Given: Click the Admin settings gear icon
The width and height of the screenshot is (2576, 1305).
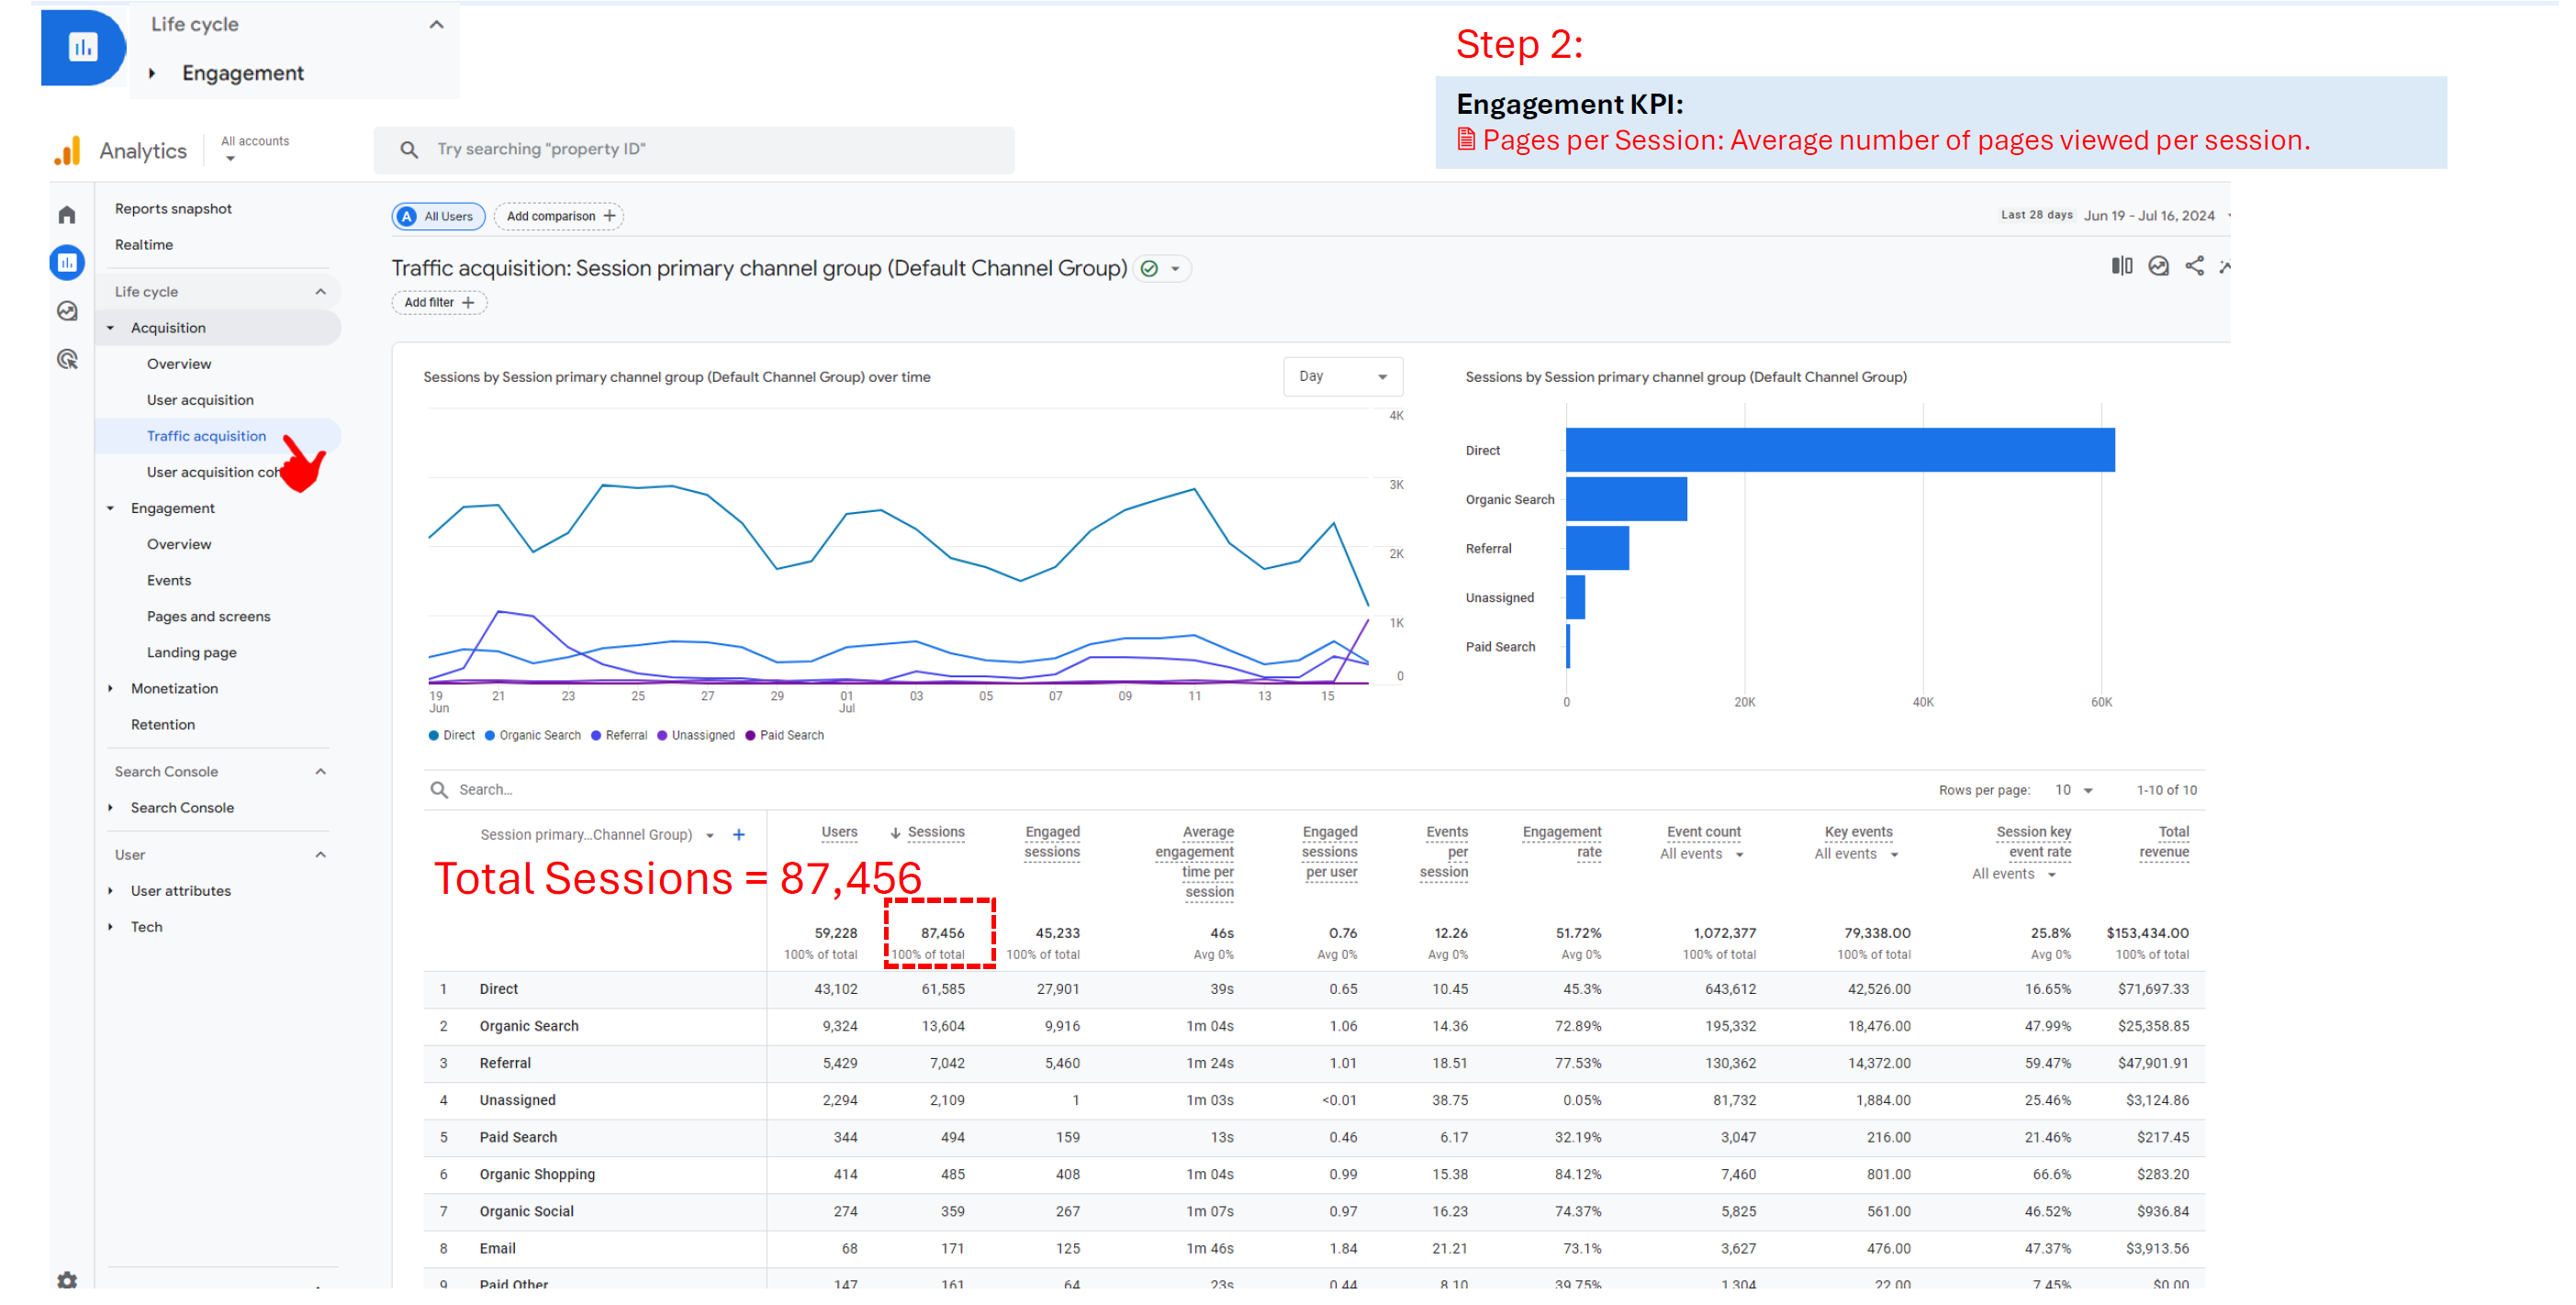Looking at the screenshot, I should pyautogui.click(x=67, y=1279).
